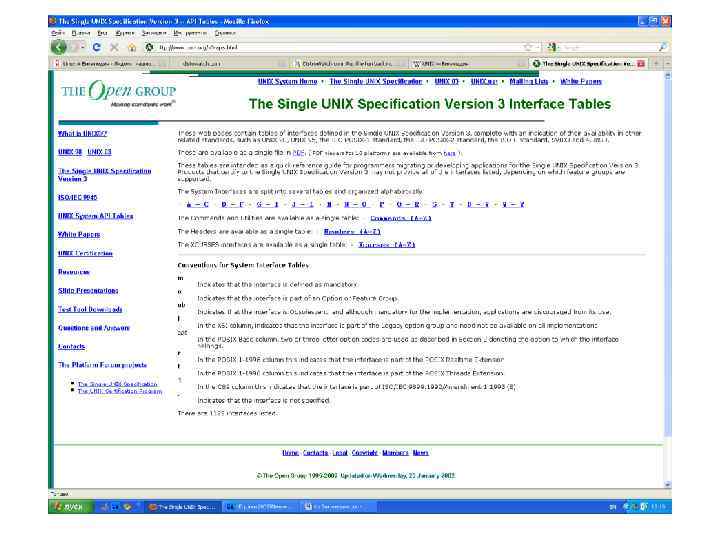Select the active Single UNIX Specification tab

(588, 64)
